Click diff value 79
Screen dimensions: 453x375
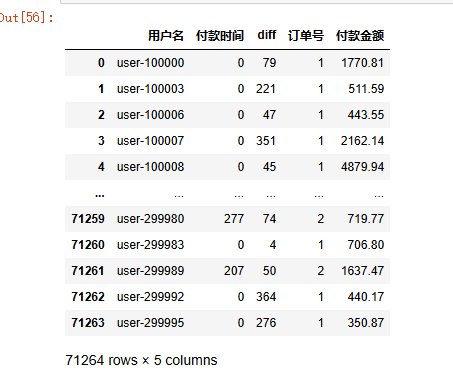269,63
